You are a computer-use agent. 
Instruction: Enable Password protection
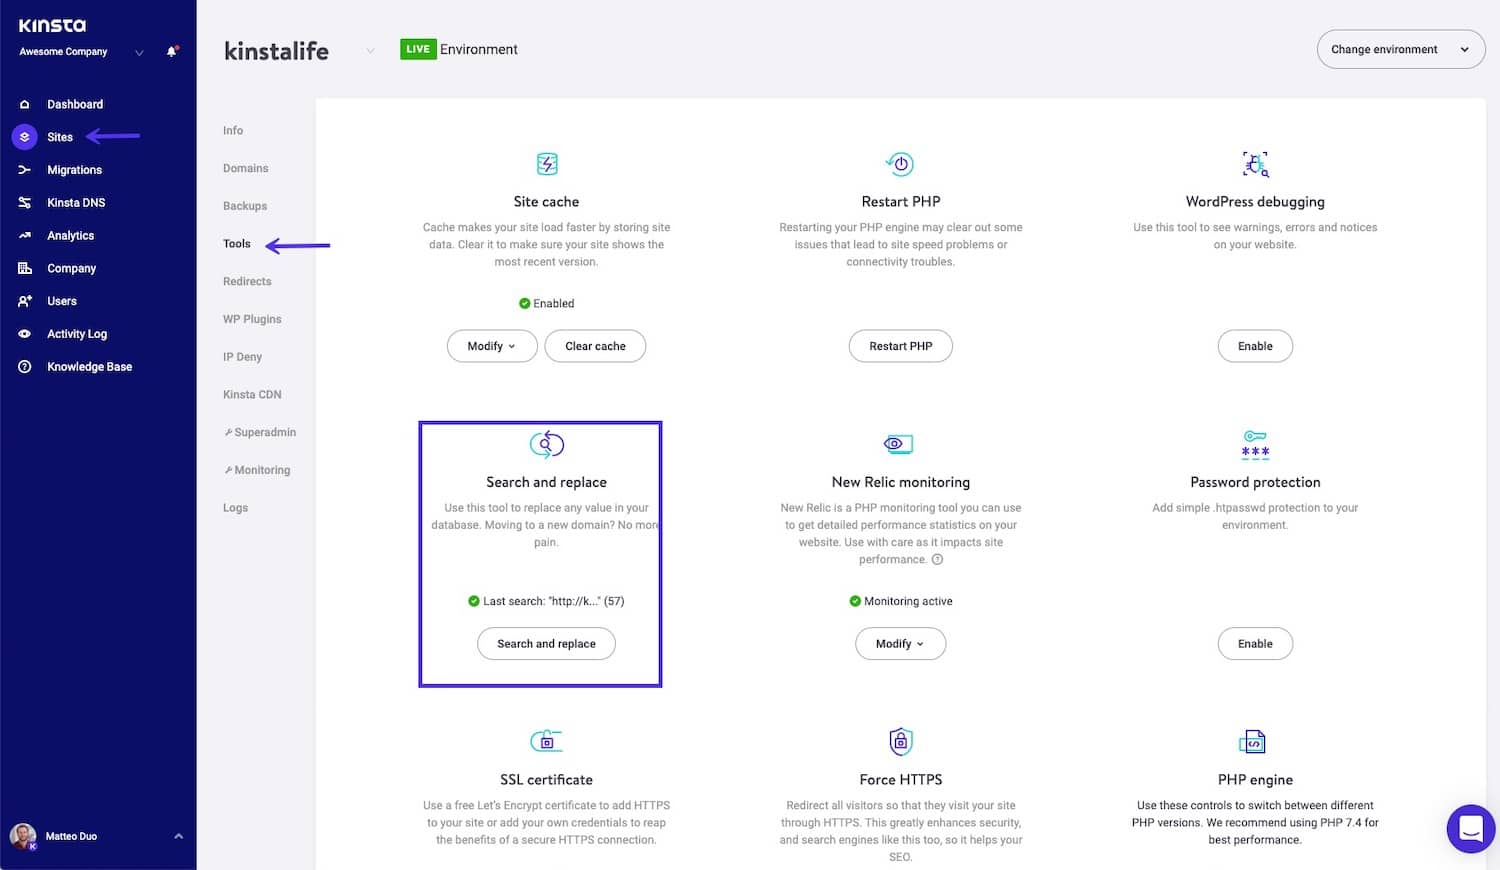click(1255, 643)
